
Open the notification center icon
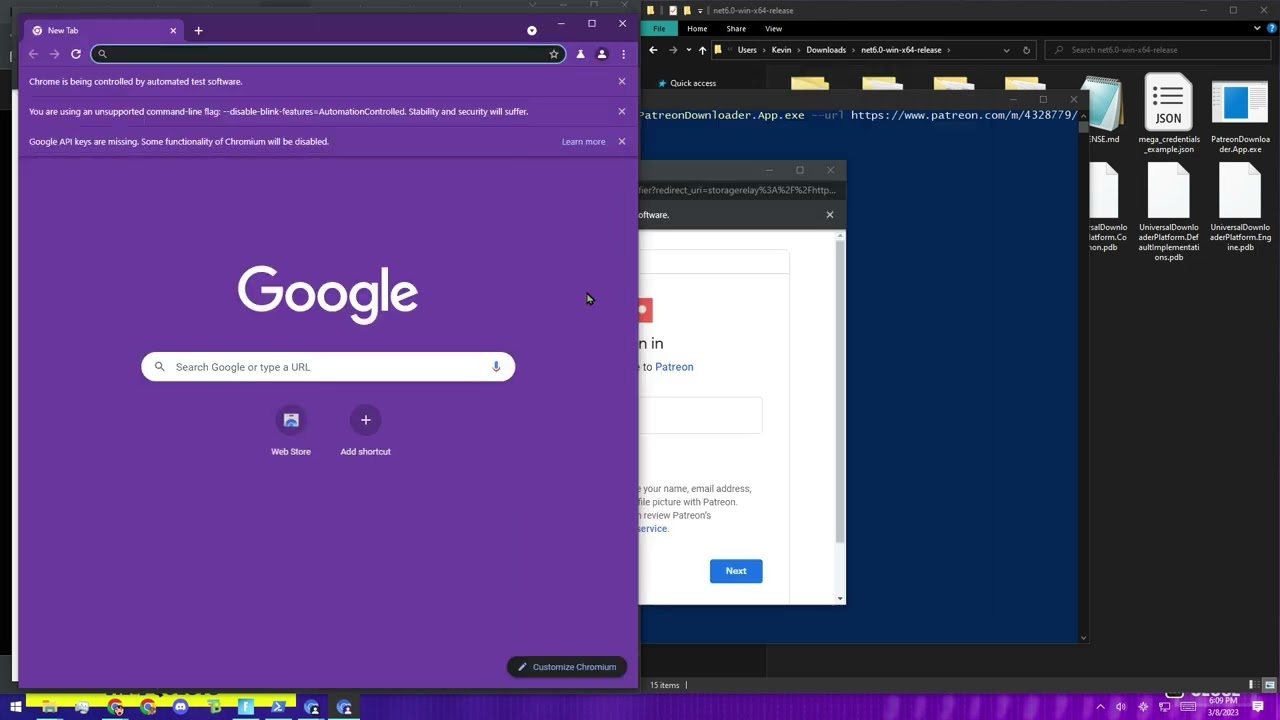pyautogui.click(x=1258, y=707)
